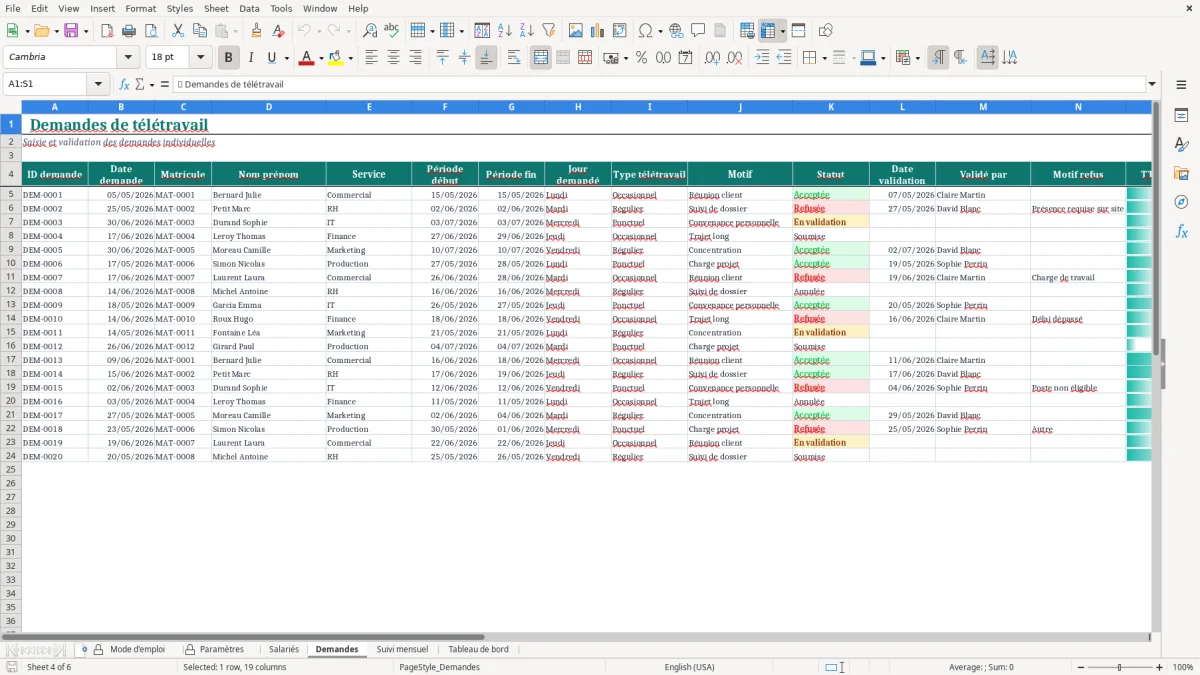
Task: Open the Conditional formatting dropdown arrow
Action: coord(917,58)
